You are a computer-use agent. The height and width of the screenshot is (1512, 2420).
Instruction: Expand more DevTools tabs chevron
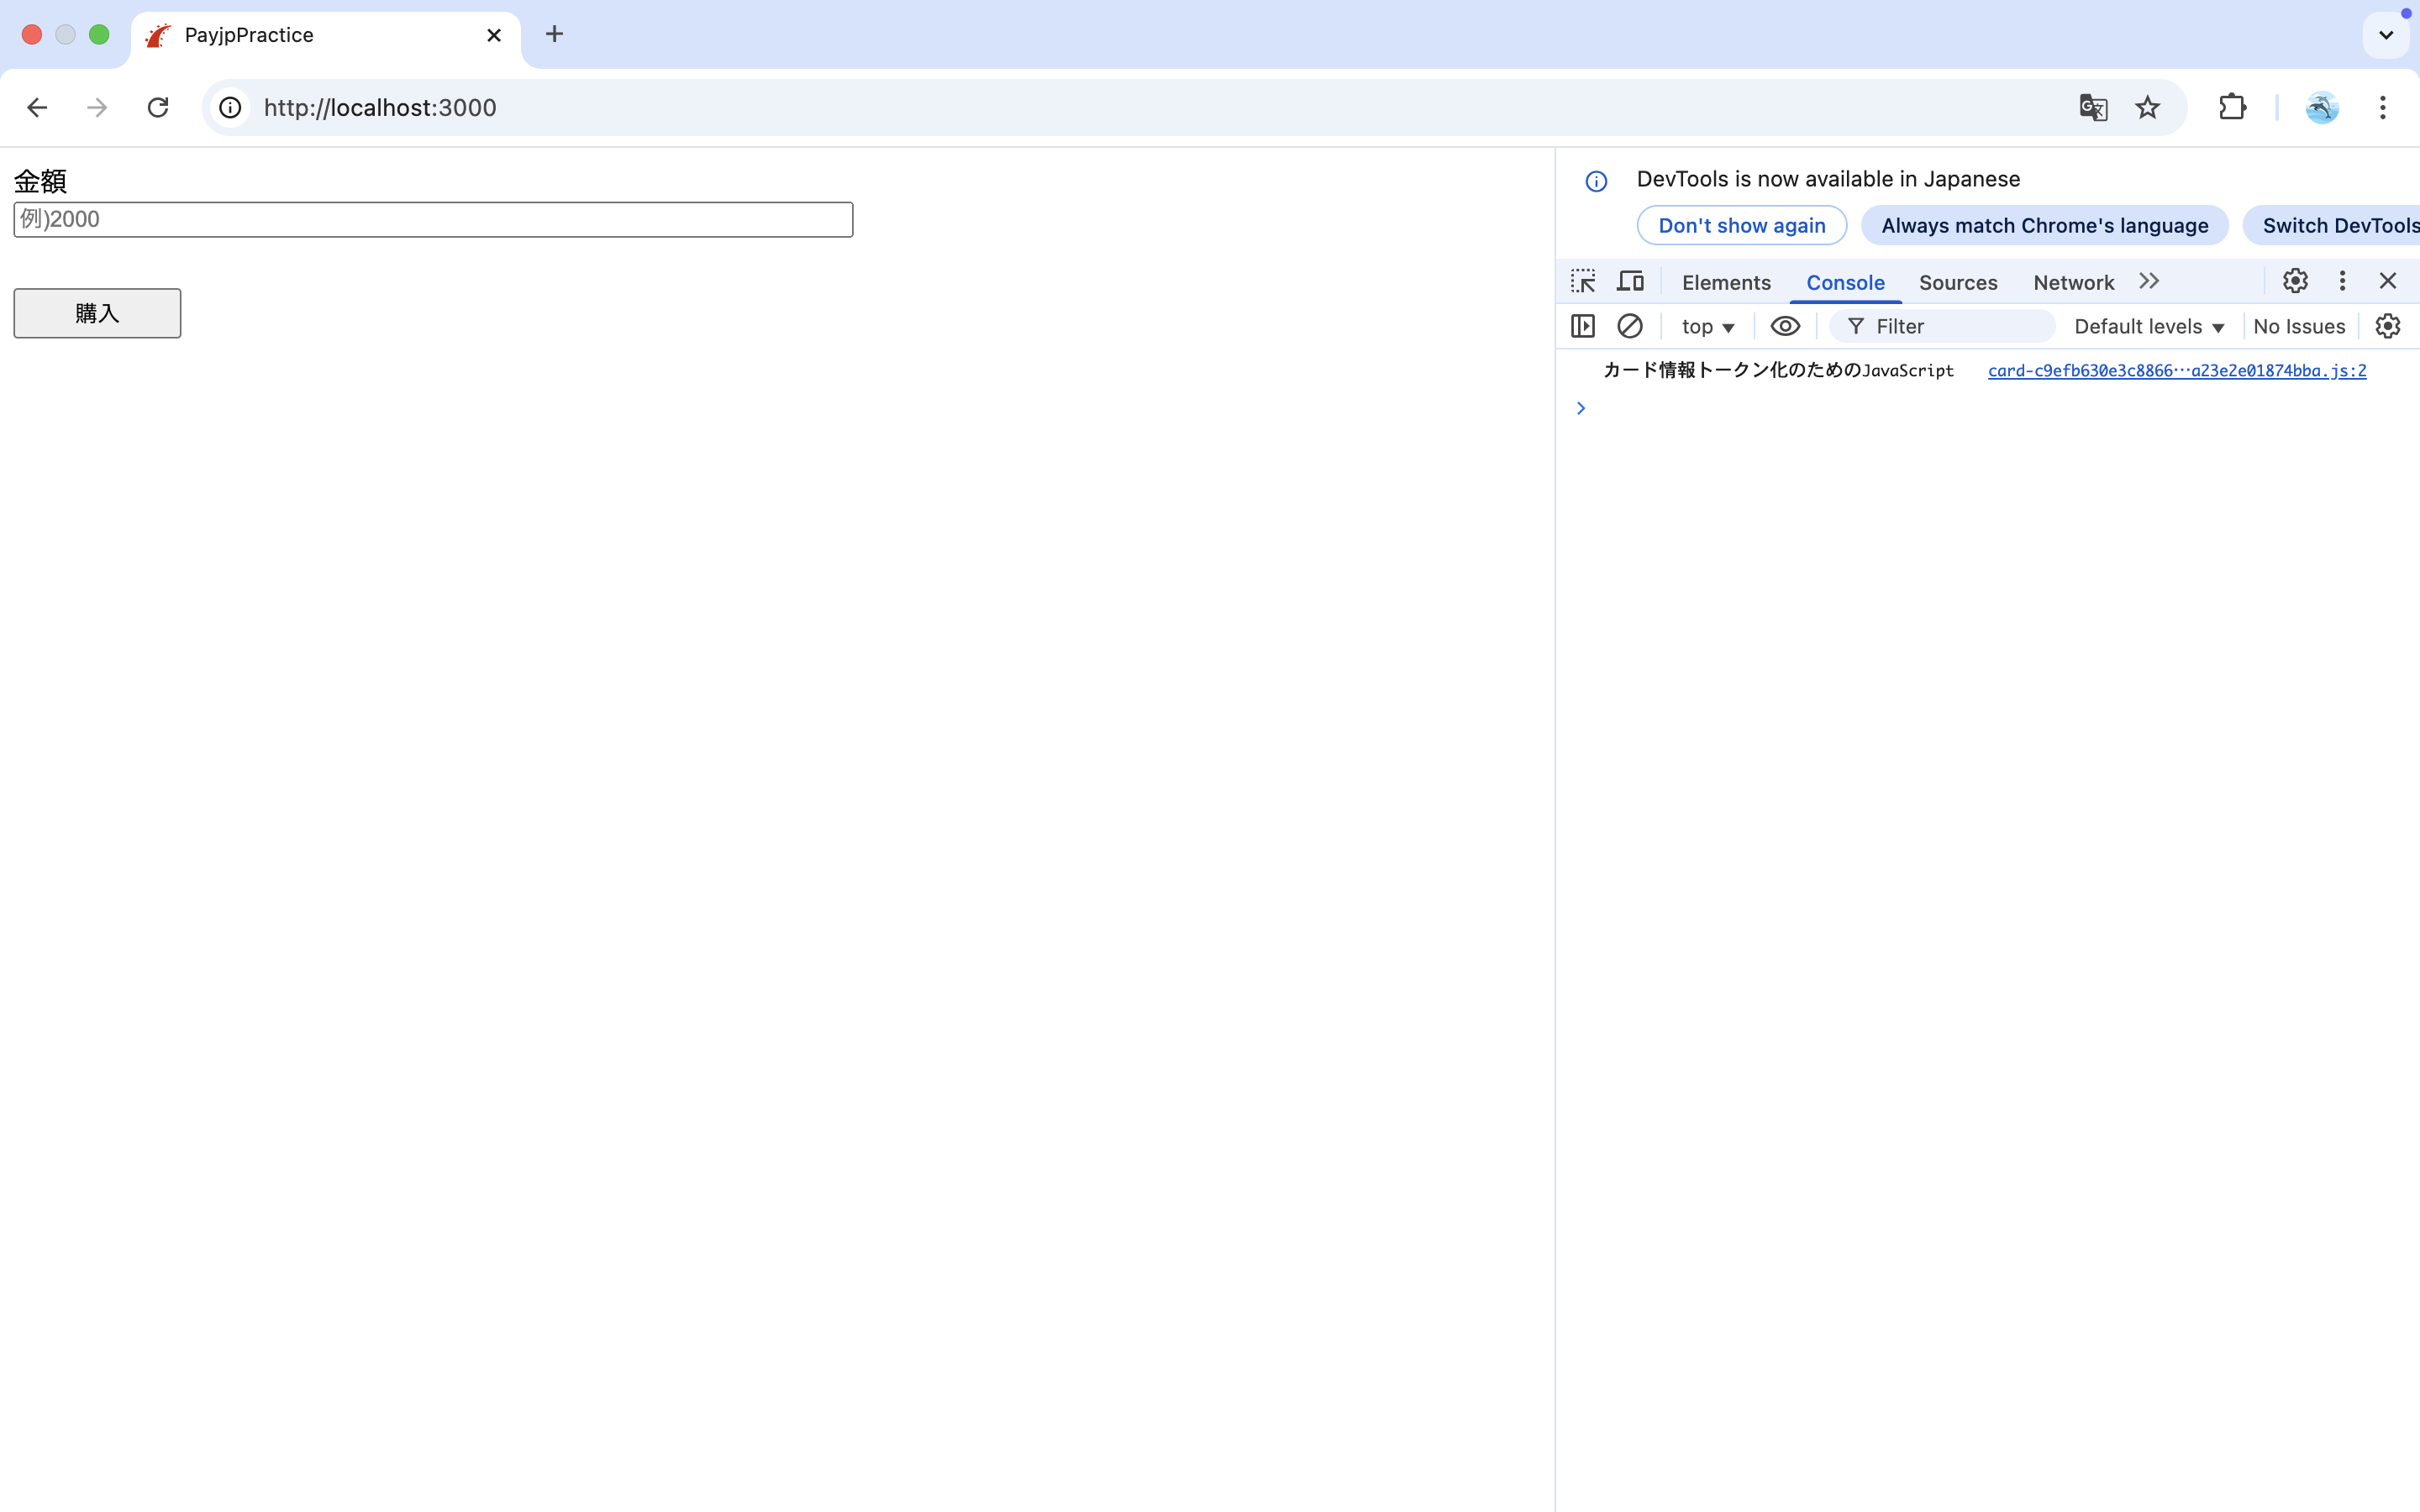coord(2149,281)
